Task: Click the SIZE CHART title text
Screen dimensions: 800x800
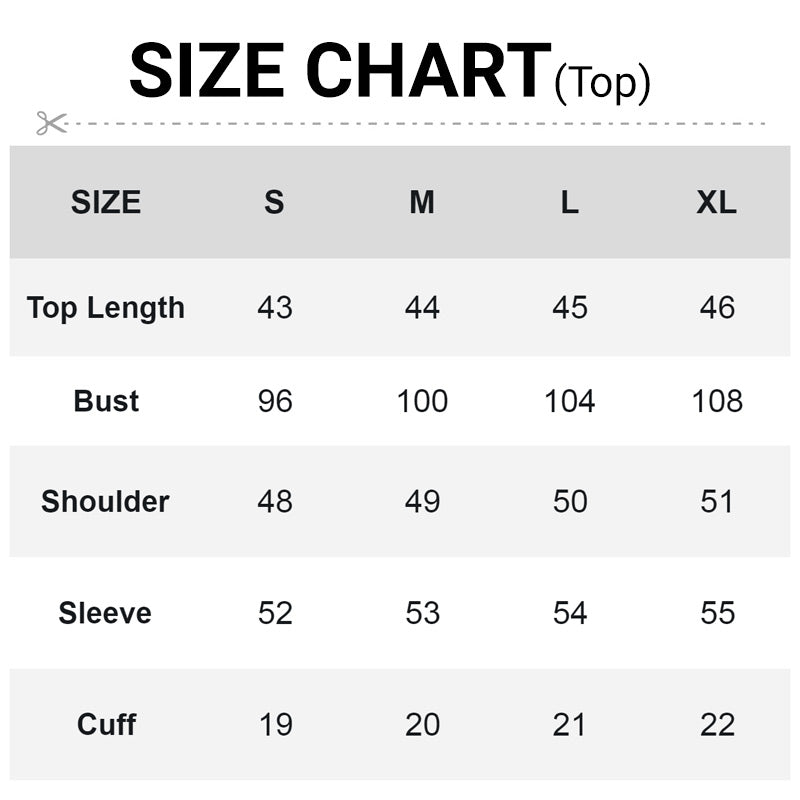Action: [x=340, y=72]
